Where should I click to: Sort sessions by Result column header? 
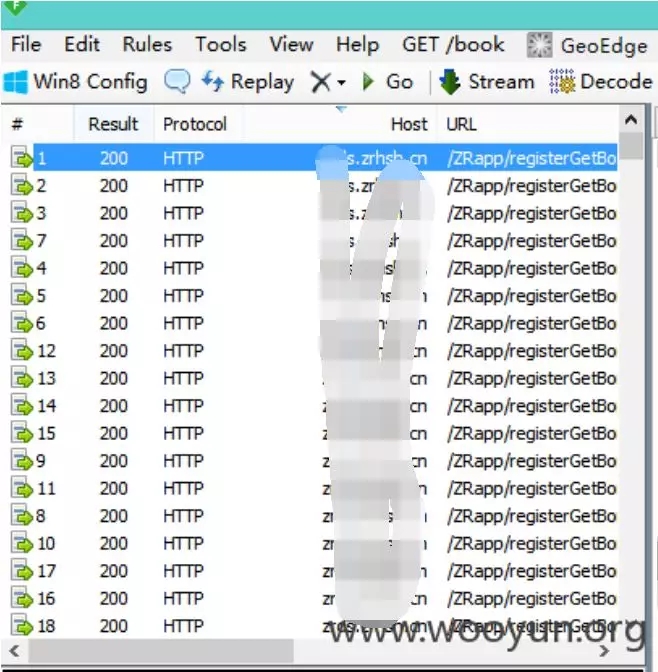coord(113,124)
